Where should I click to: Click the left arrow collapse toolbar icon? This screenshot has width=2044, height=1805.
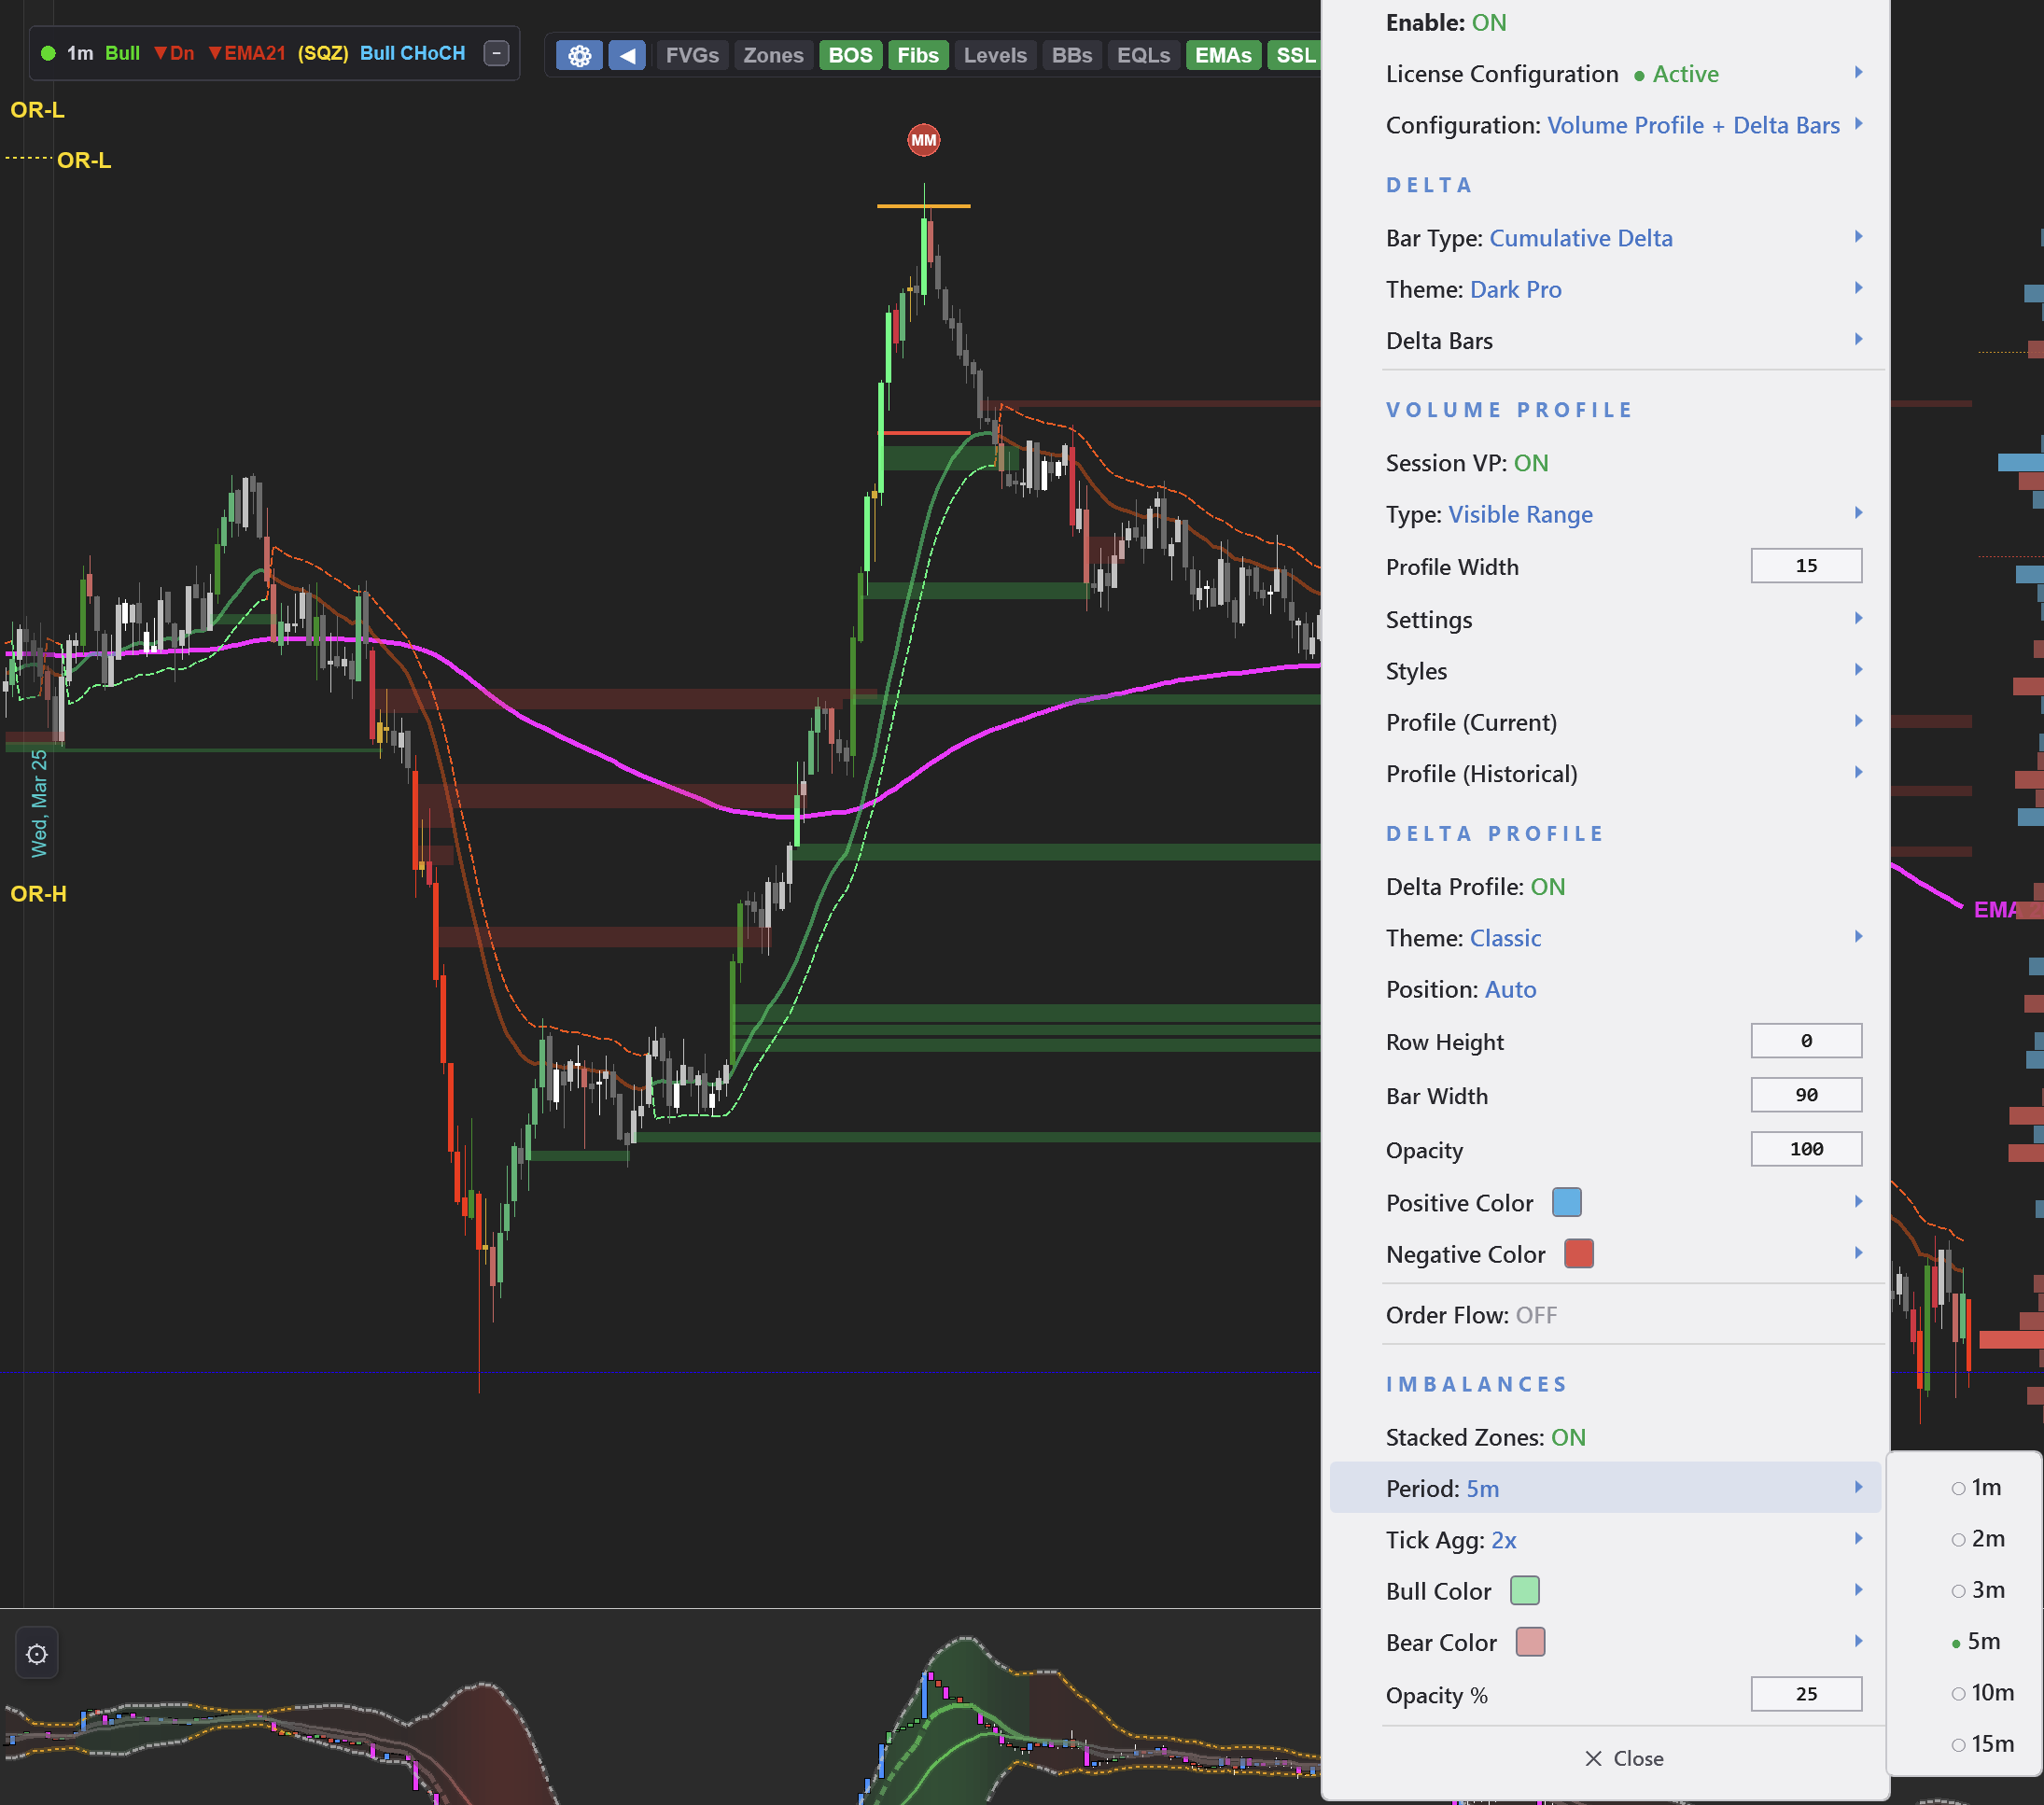pos(627,55)
